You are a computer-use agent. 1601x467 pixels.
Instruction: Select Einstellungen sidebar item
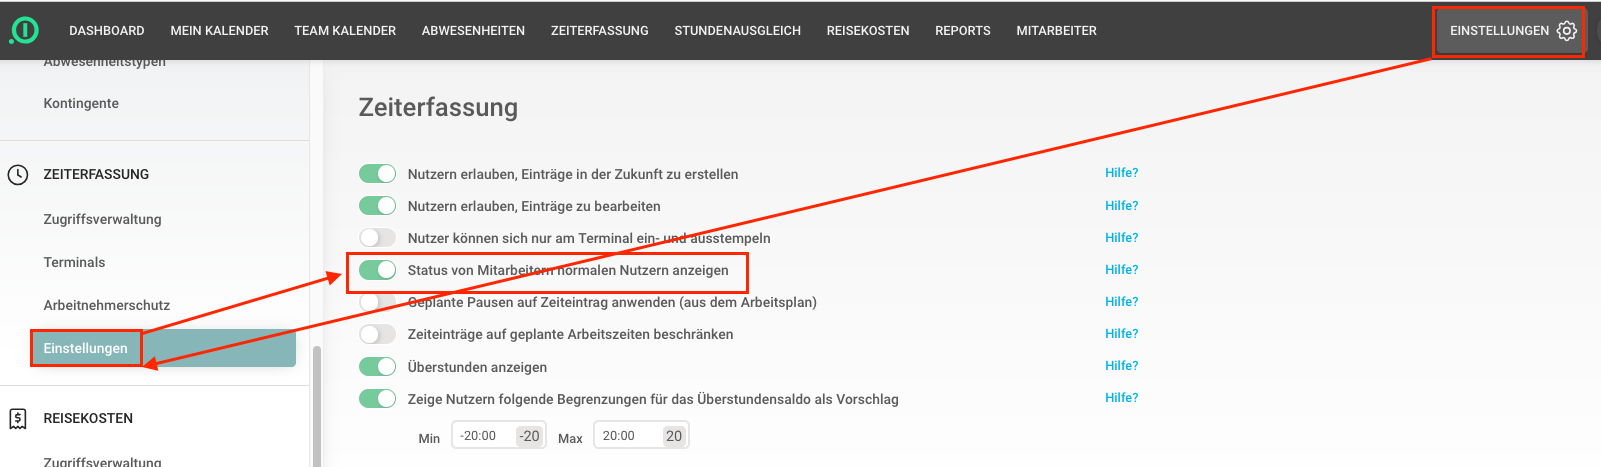click(x=163, y=348)
